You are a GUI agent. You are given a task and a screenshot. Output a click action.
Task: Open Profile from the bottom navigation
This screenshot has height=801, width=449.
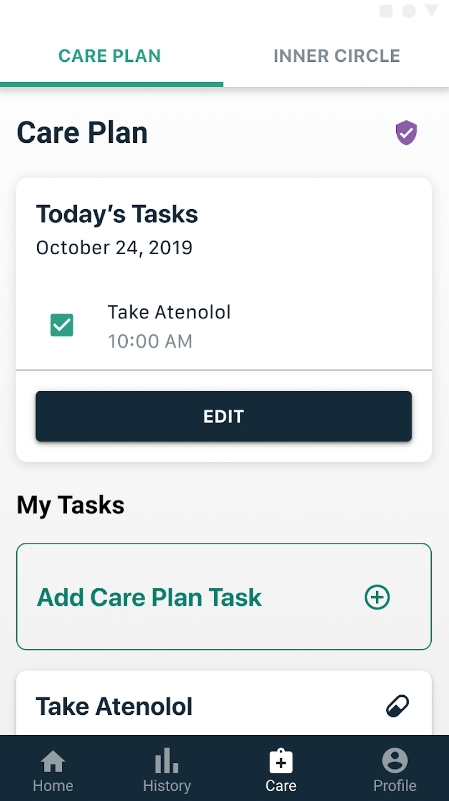[394, 770]
